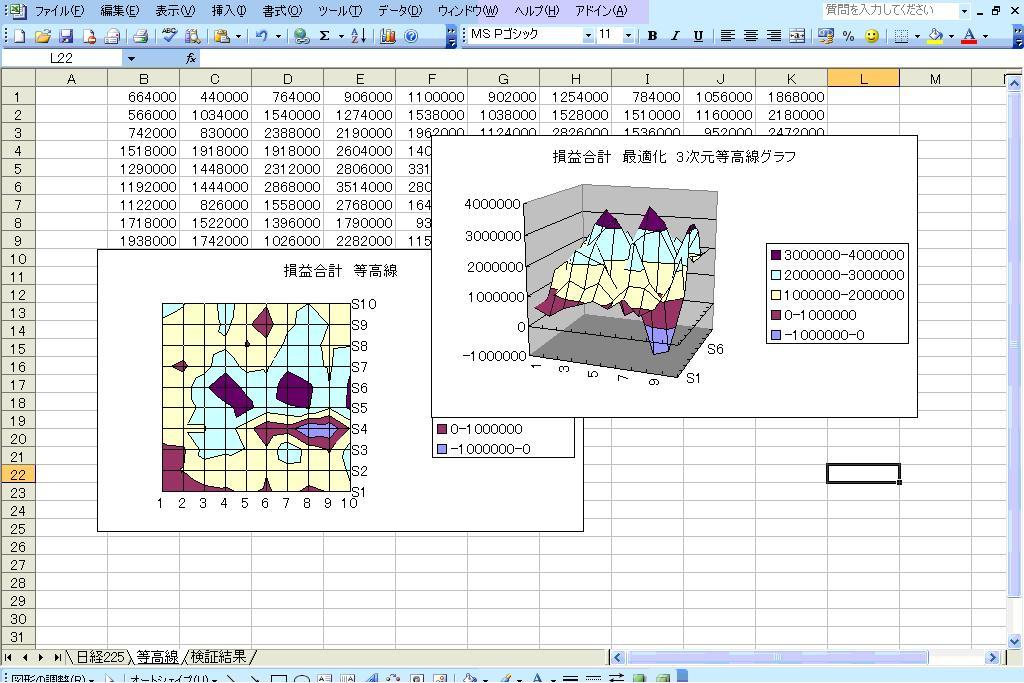Apply percent style with % icon

tap(848, 36)
